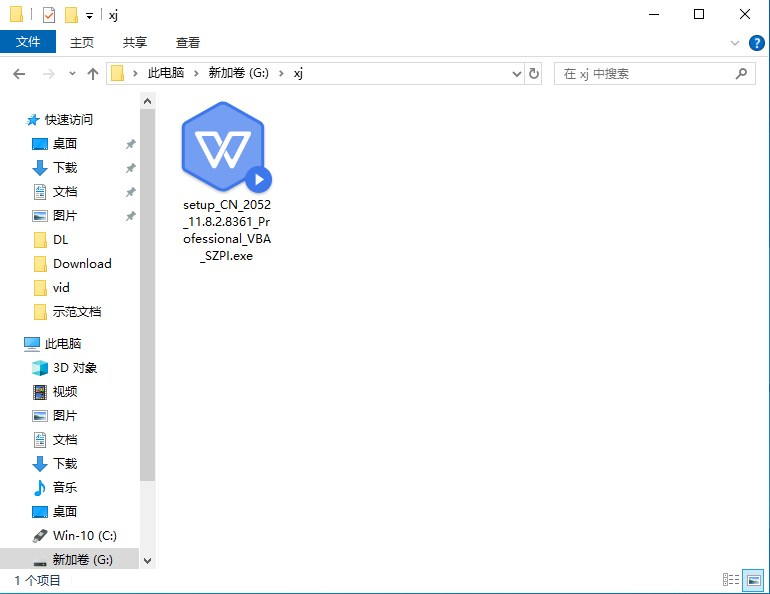Click the Properties icon in the title bar
Image resolution: width=770 pixels, height=594 pixels.
tap(50, 15)
